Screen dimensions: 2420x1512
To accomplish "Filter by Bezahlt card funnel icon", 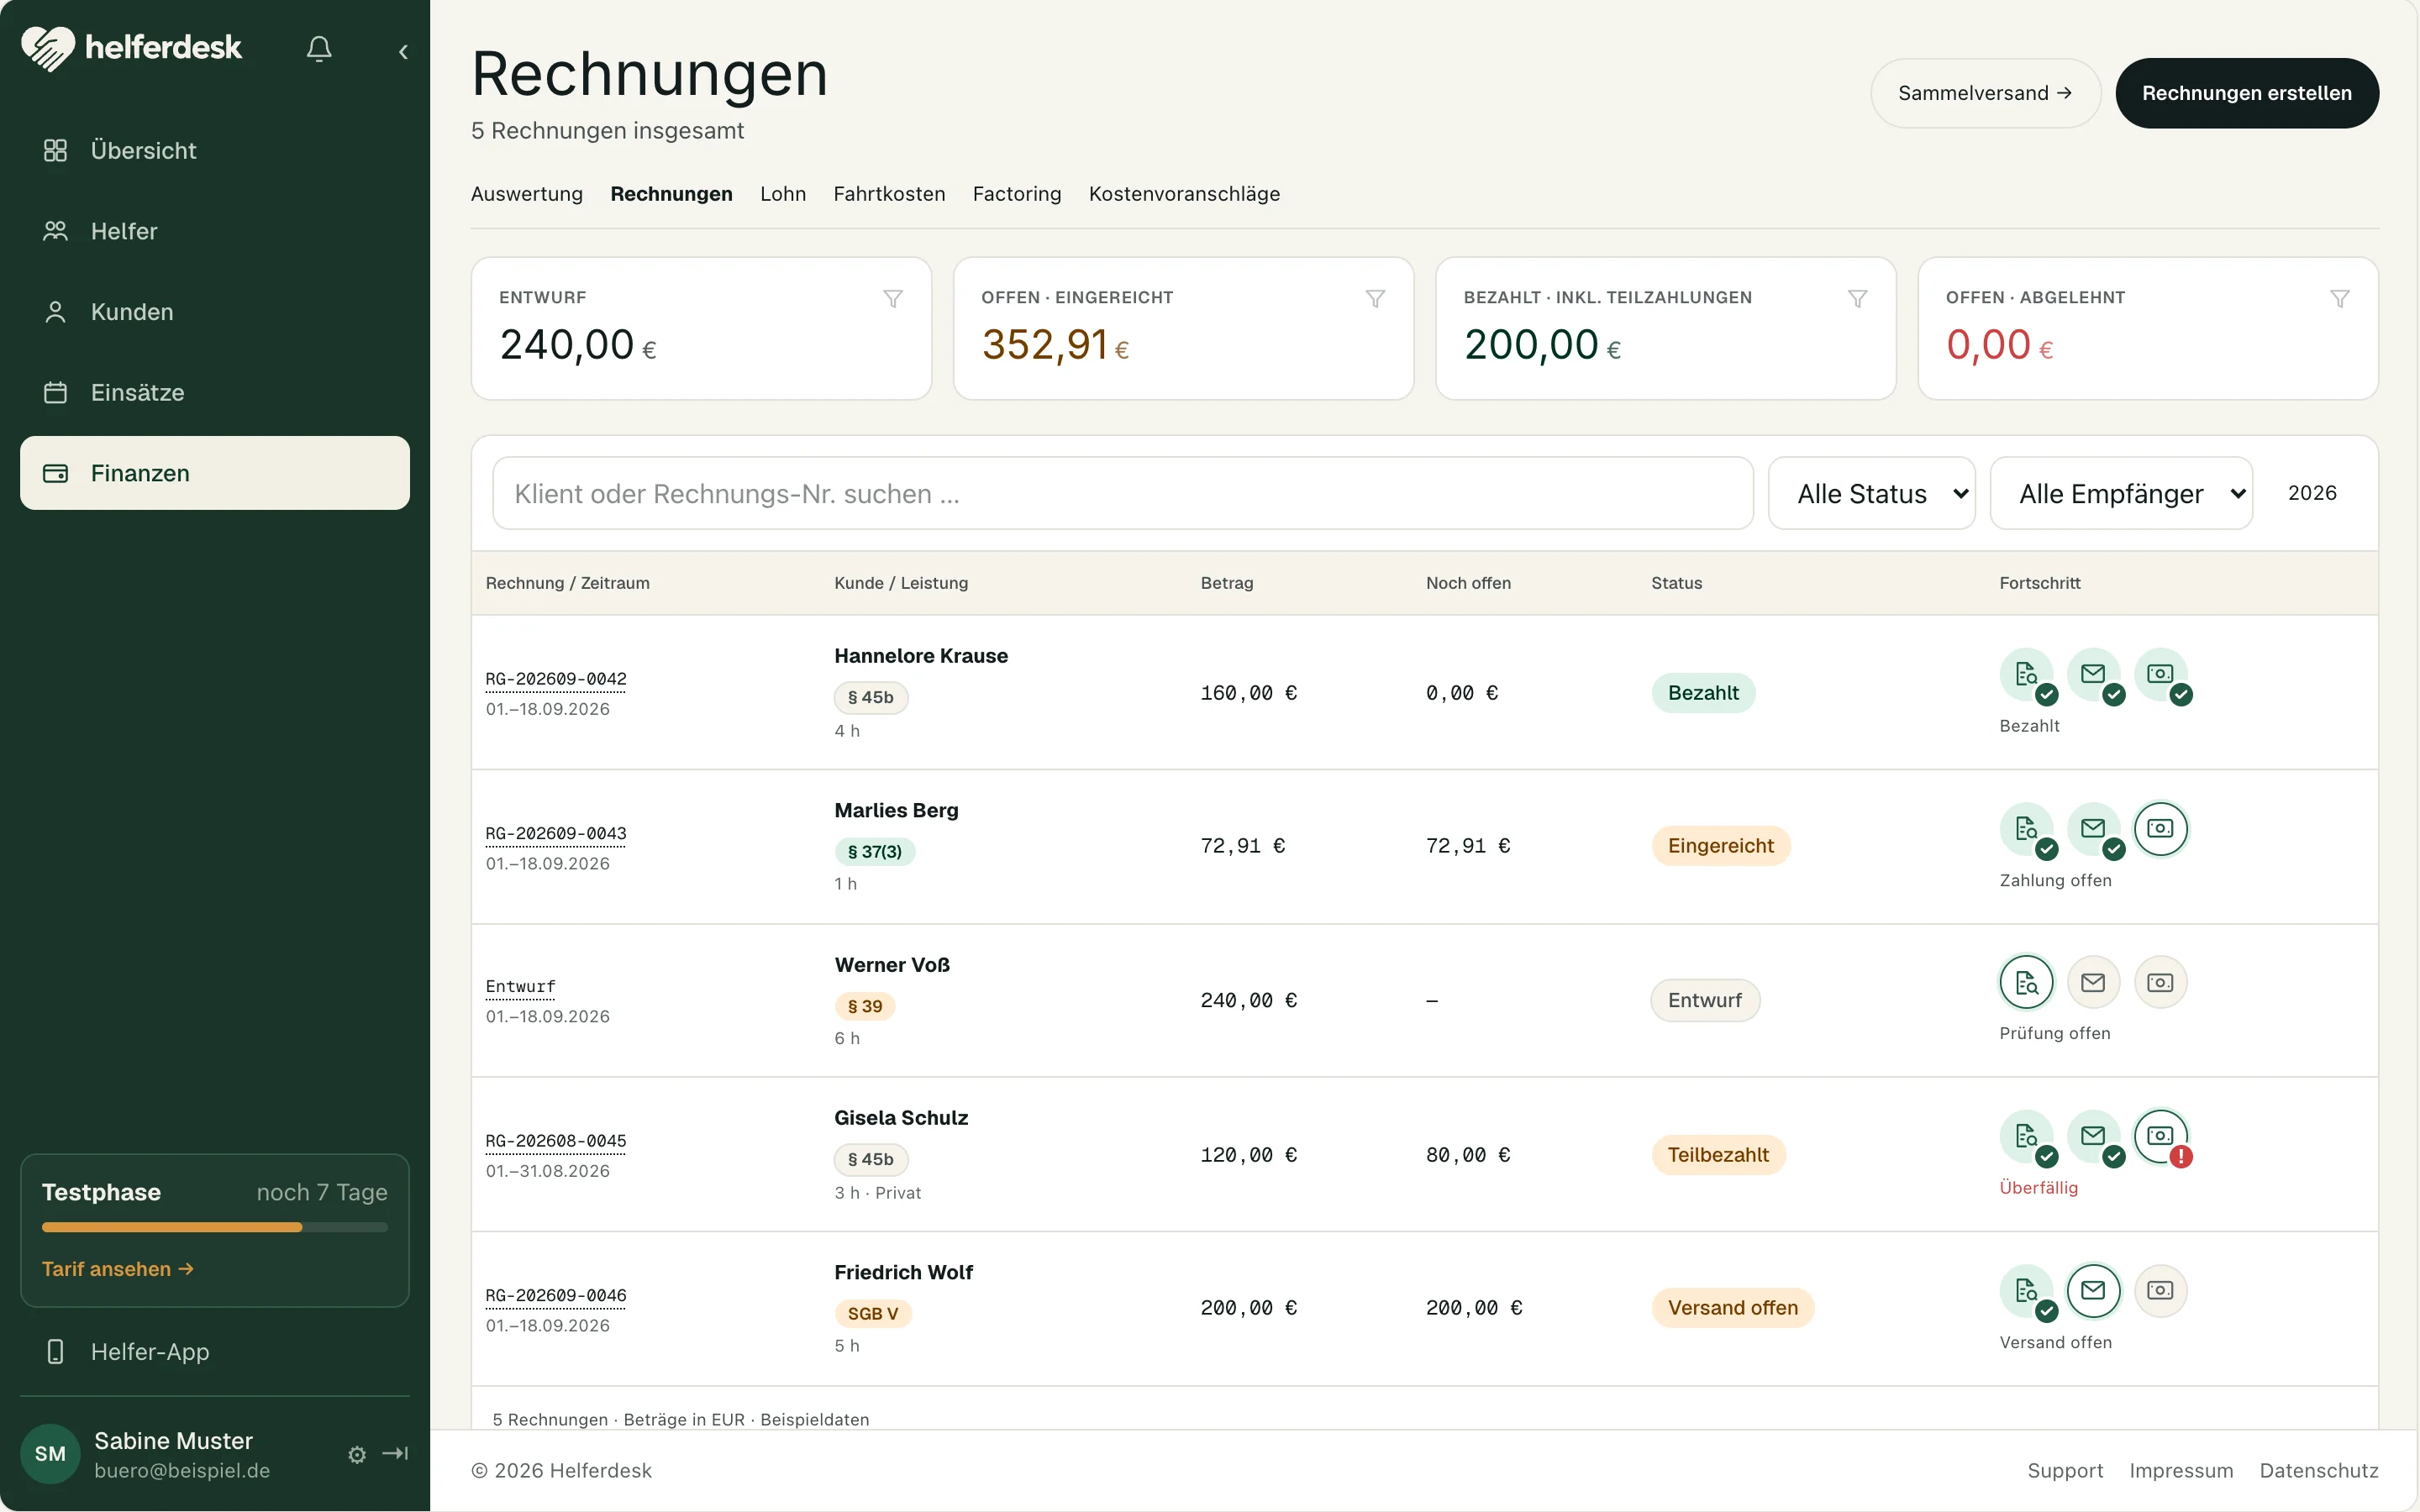I will pos(1857,298).
